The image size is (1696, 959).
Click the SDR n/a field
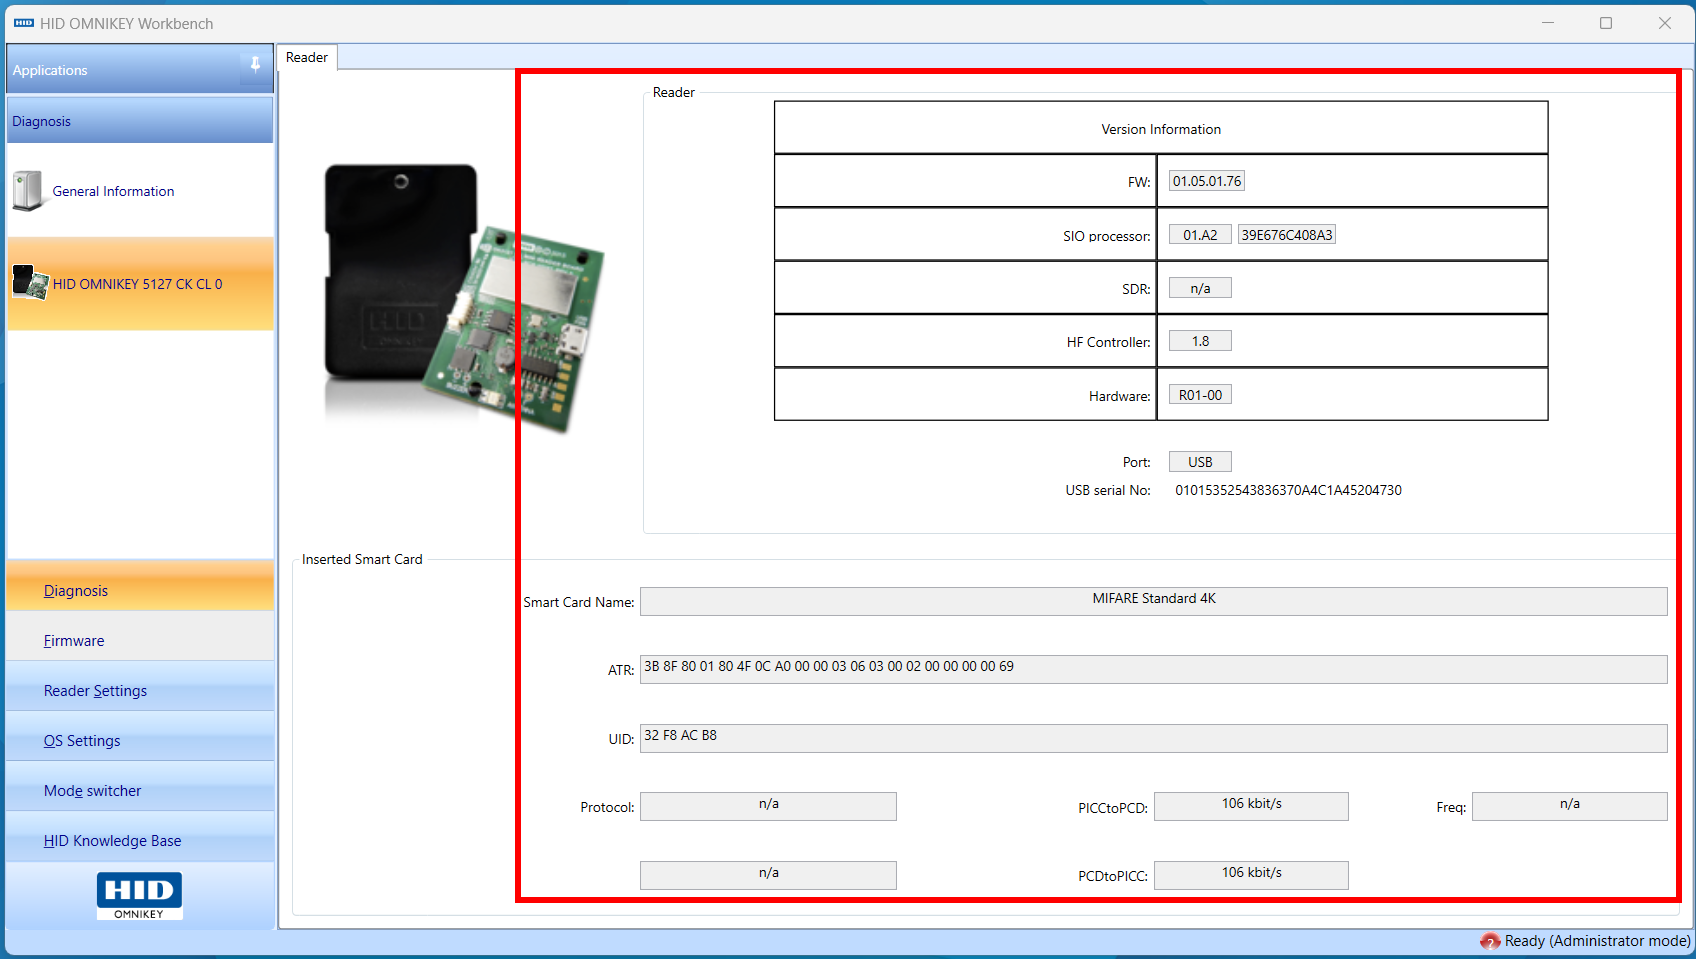pos(1200,288)
